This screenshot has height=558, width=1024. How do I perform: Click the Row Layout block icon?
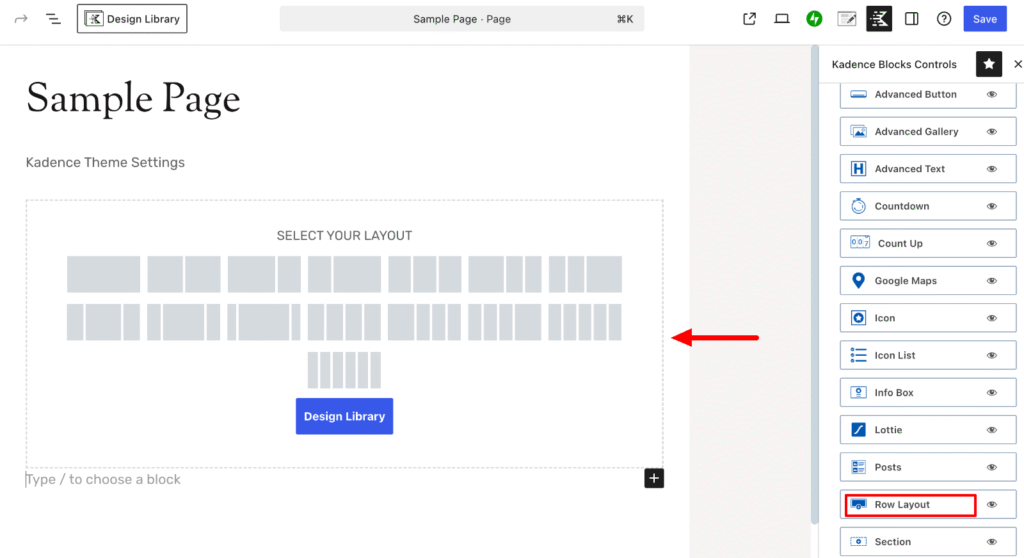(858, 504)
